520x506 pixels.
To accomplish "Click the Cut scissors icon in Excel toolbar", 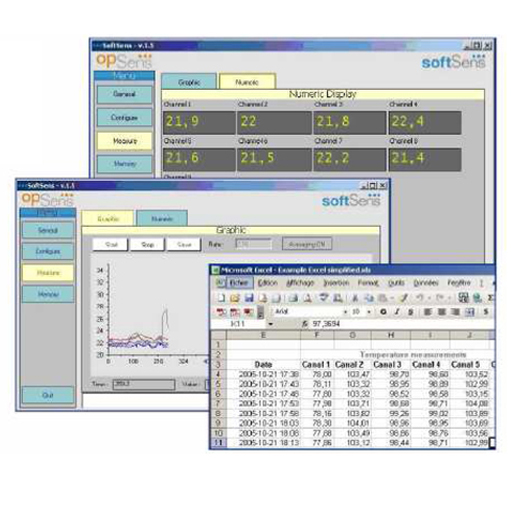I will pyautogui.click(x=355, y=298).
